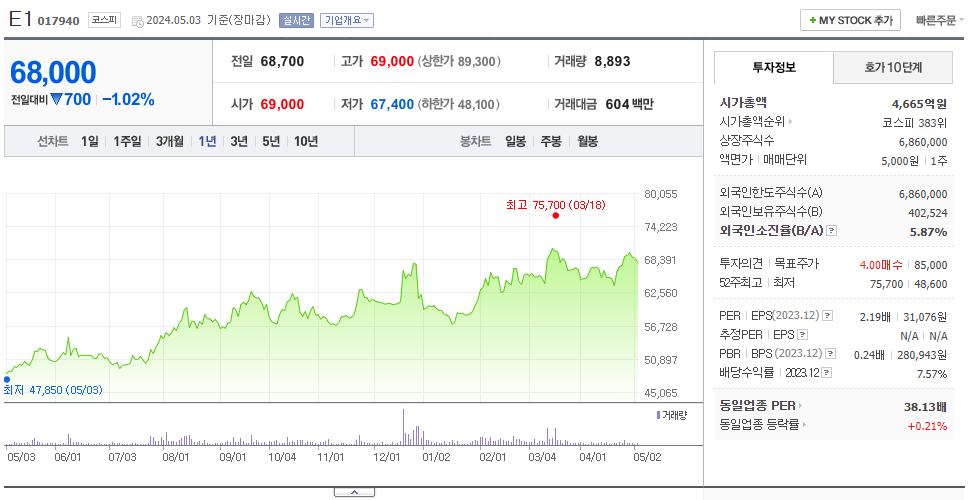Click the 4.00매수 investment opinion value
The height and width of the screenshot is (500, 968).
click(880, 265)
